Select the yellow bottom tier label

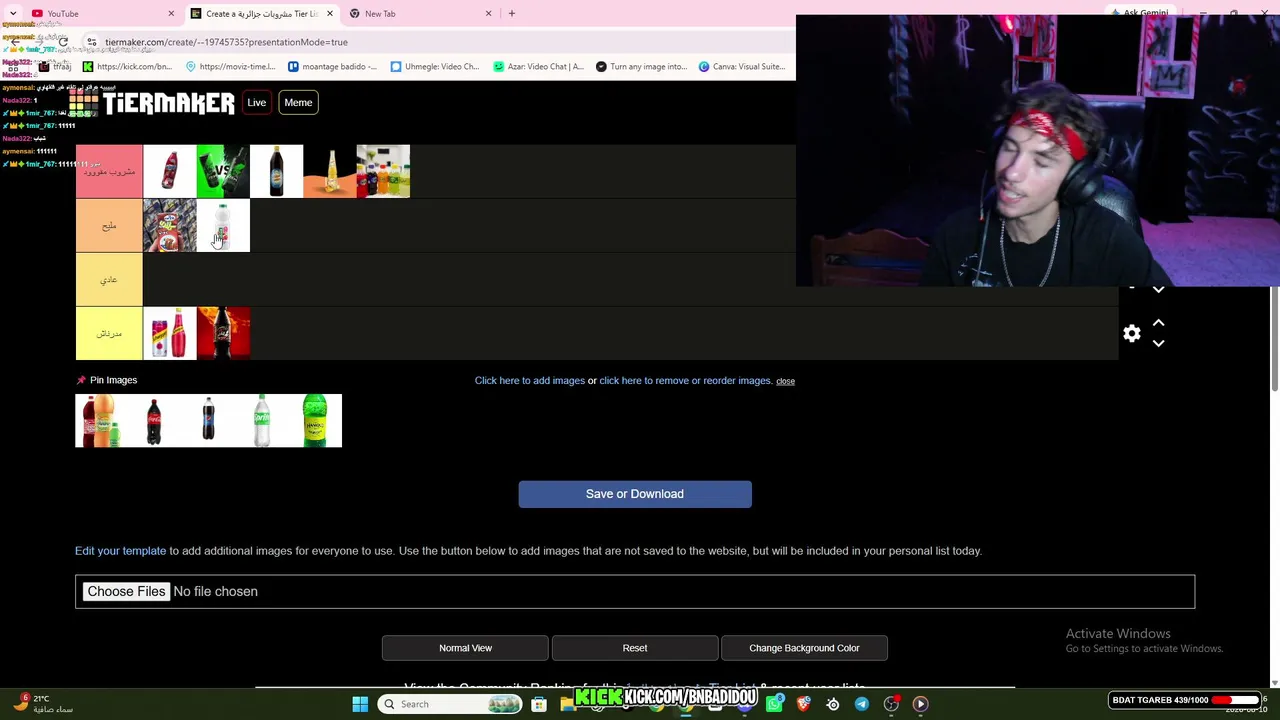click(109, 333)
